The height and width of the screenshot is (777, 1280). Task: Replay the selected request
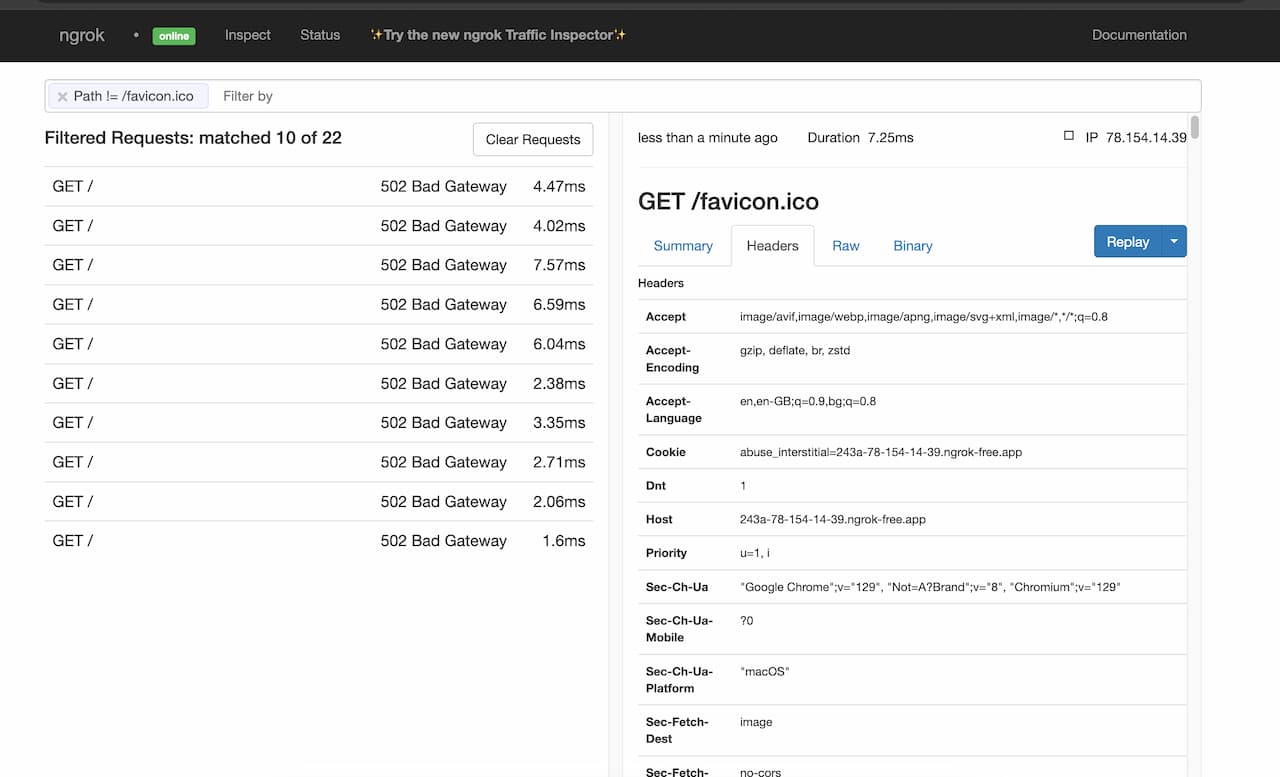pos(1127,242)
